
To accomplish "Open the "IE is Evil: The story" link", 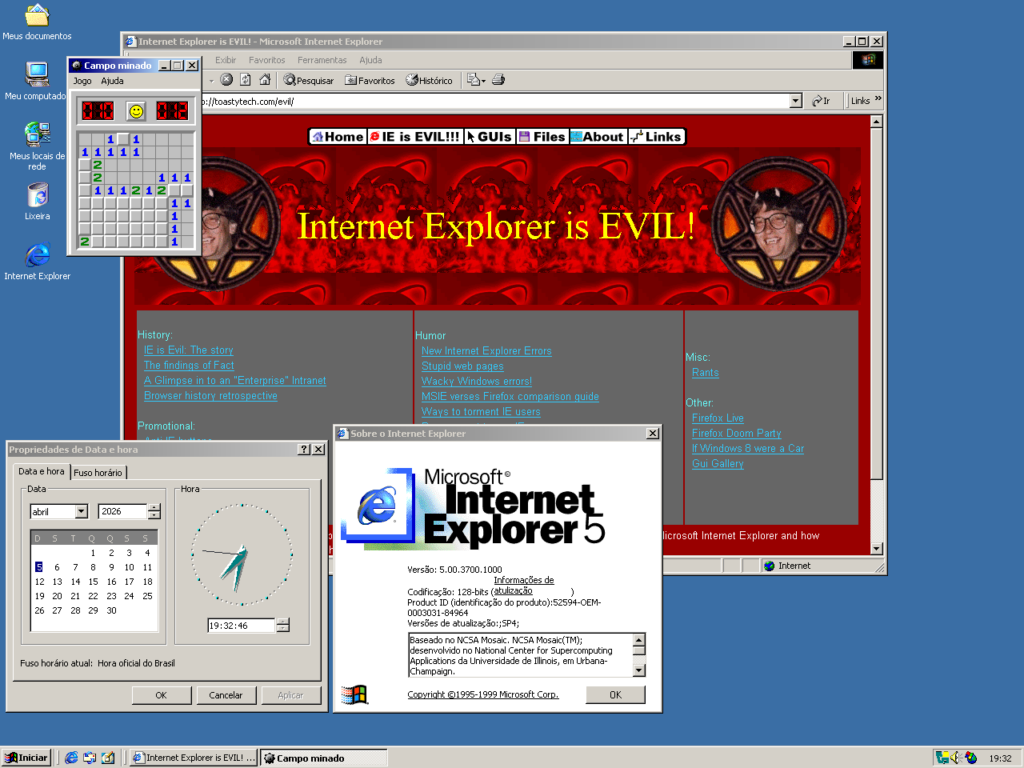I will tap(188, 350).
